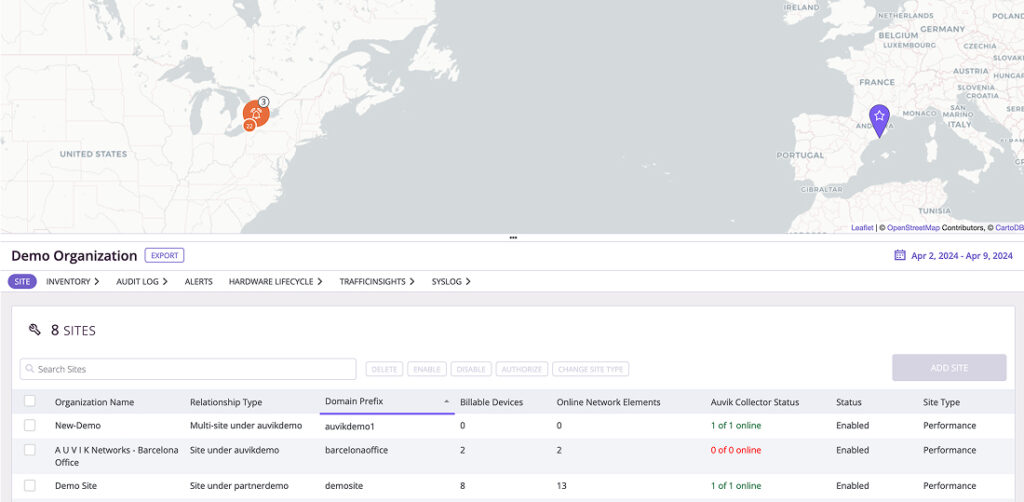Screen dimensions: 1024x502
Task: Select the Site tab
Action: point(22,281)
